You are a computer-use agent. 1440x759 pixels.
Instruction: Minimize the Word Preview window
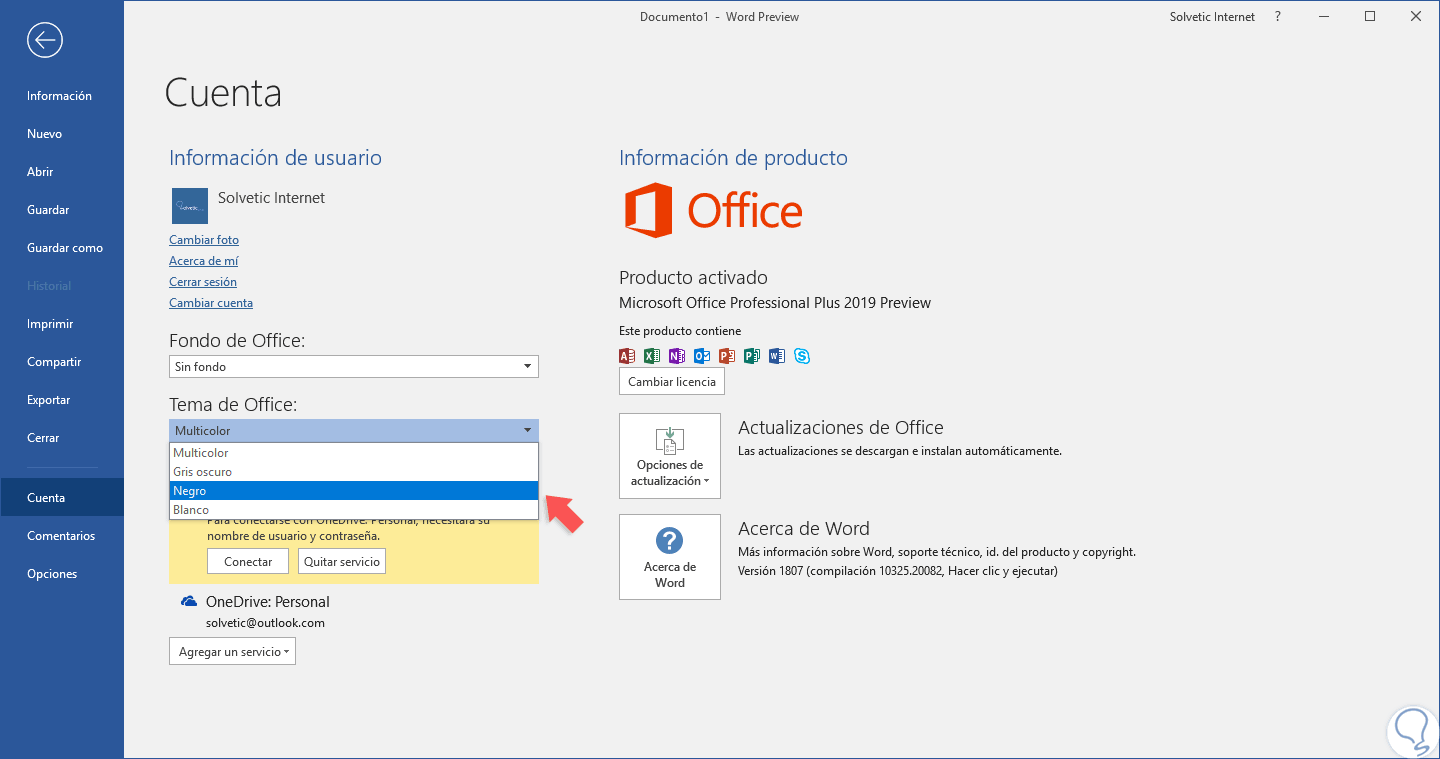point(1324,17)
